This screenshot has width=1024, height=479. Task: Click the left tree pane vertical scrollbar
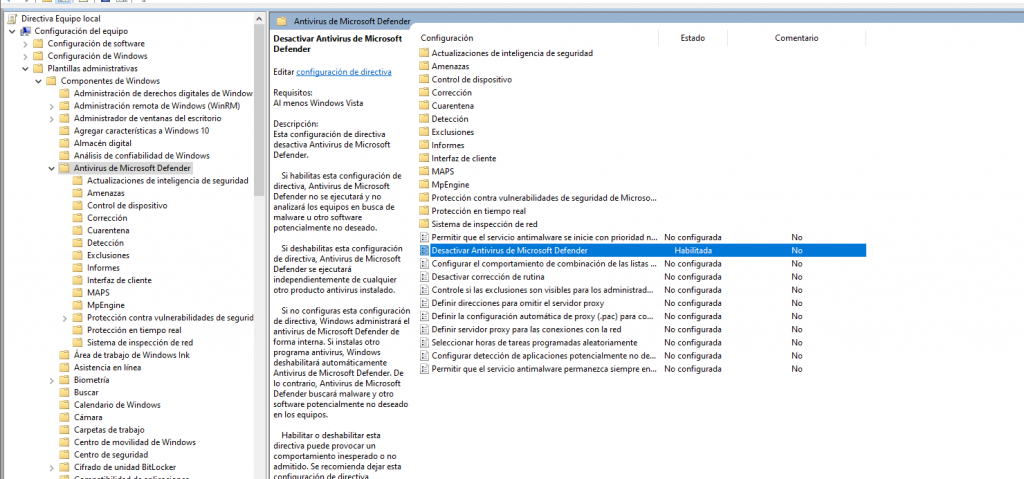261,250
